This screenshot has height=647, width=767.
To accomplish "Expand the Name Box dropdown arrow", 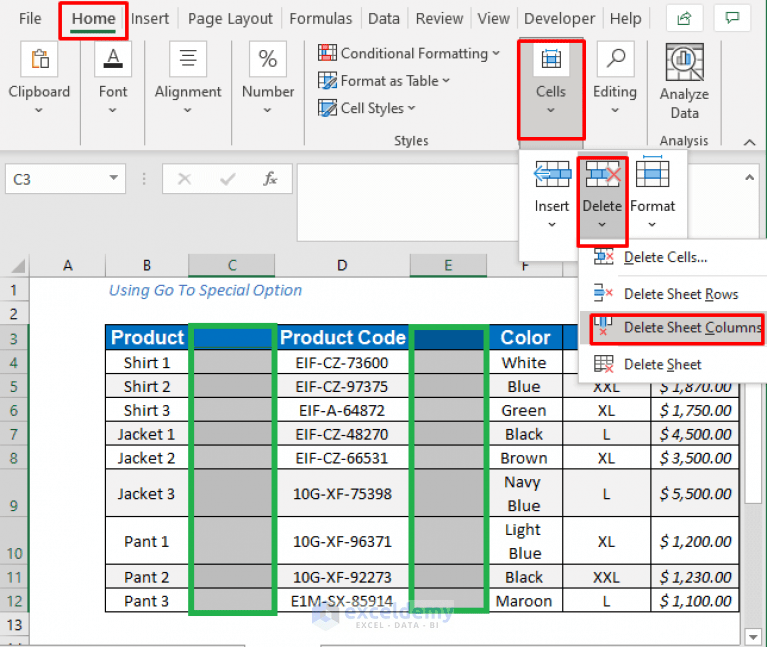I will 113,178.
